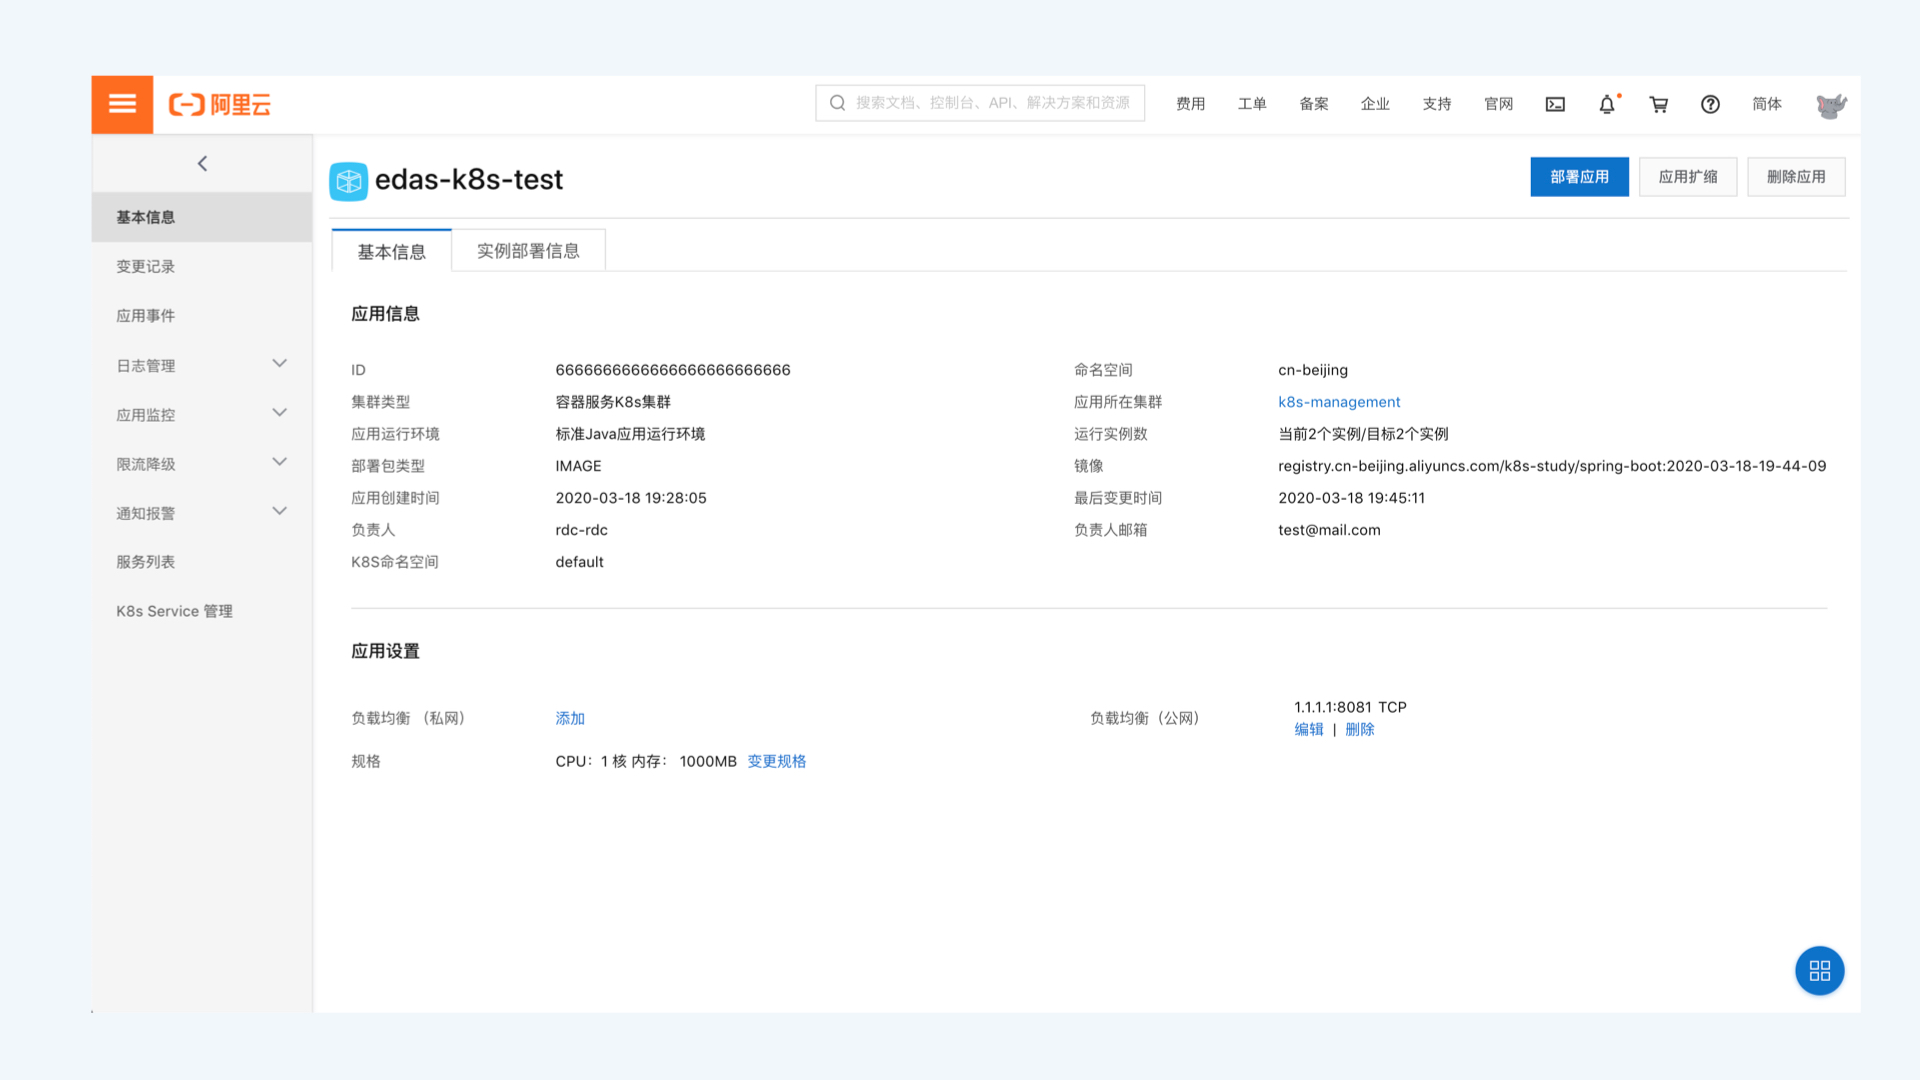Click the IMAGE package type value
Viewport: 1920px width, 1080px height.
[579, 466]
